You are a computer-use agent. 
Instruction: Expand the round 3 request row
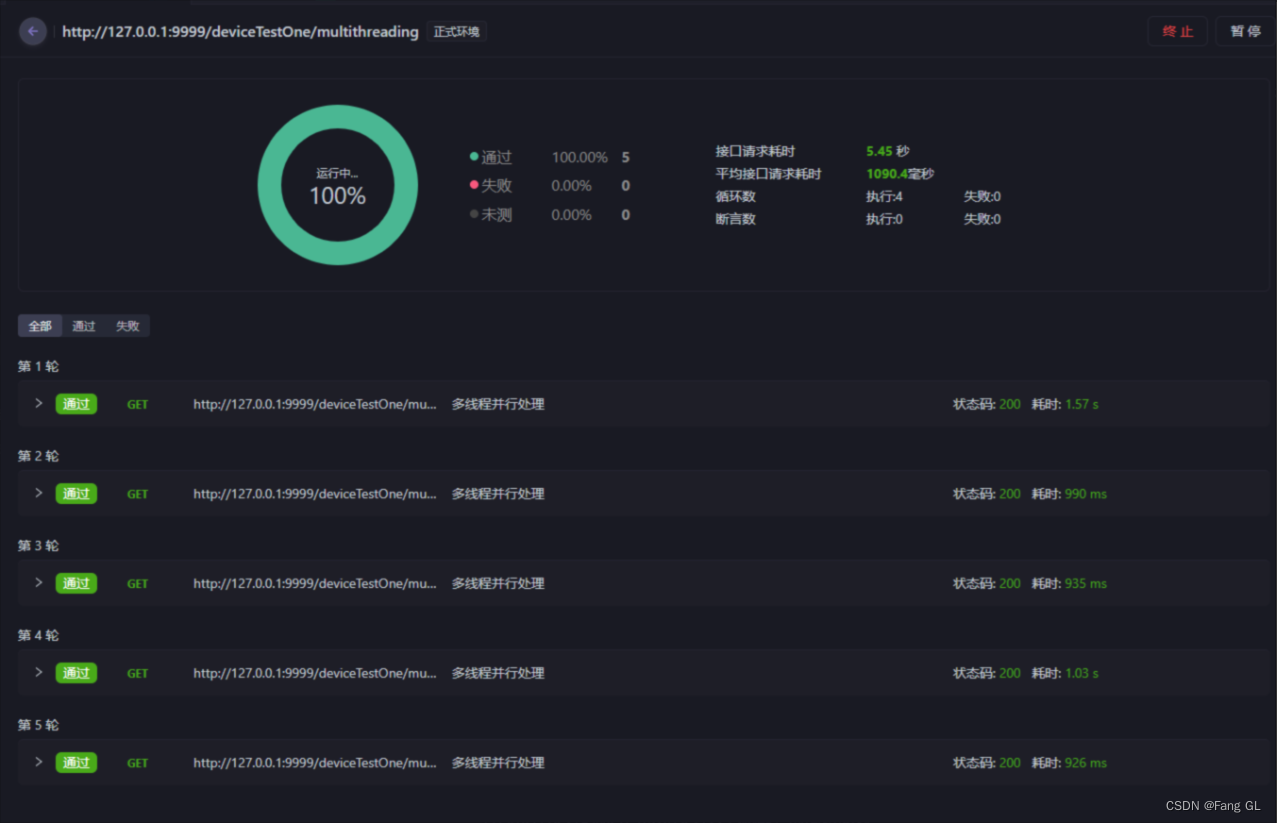coord(39,582)
